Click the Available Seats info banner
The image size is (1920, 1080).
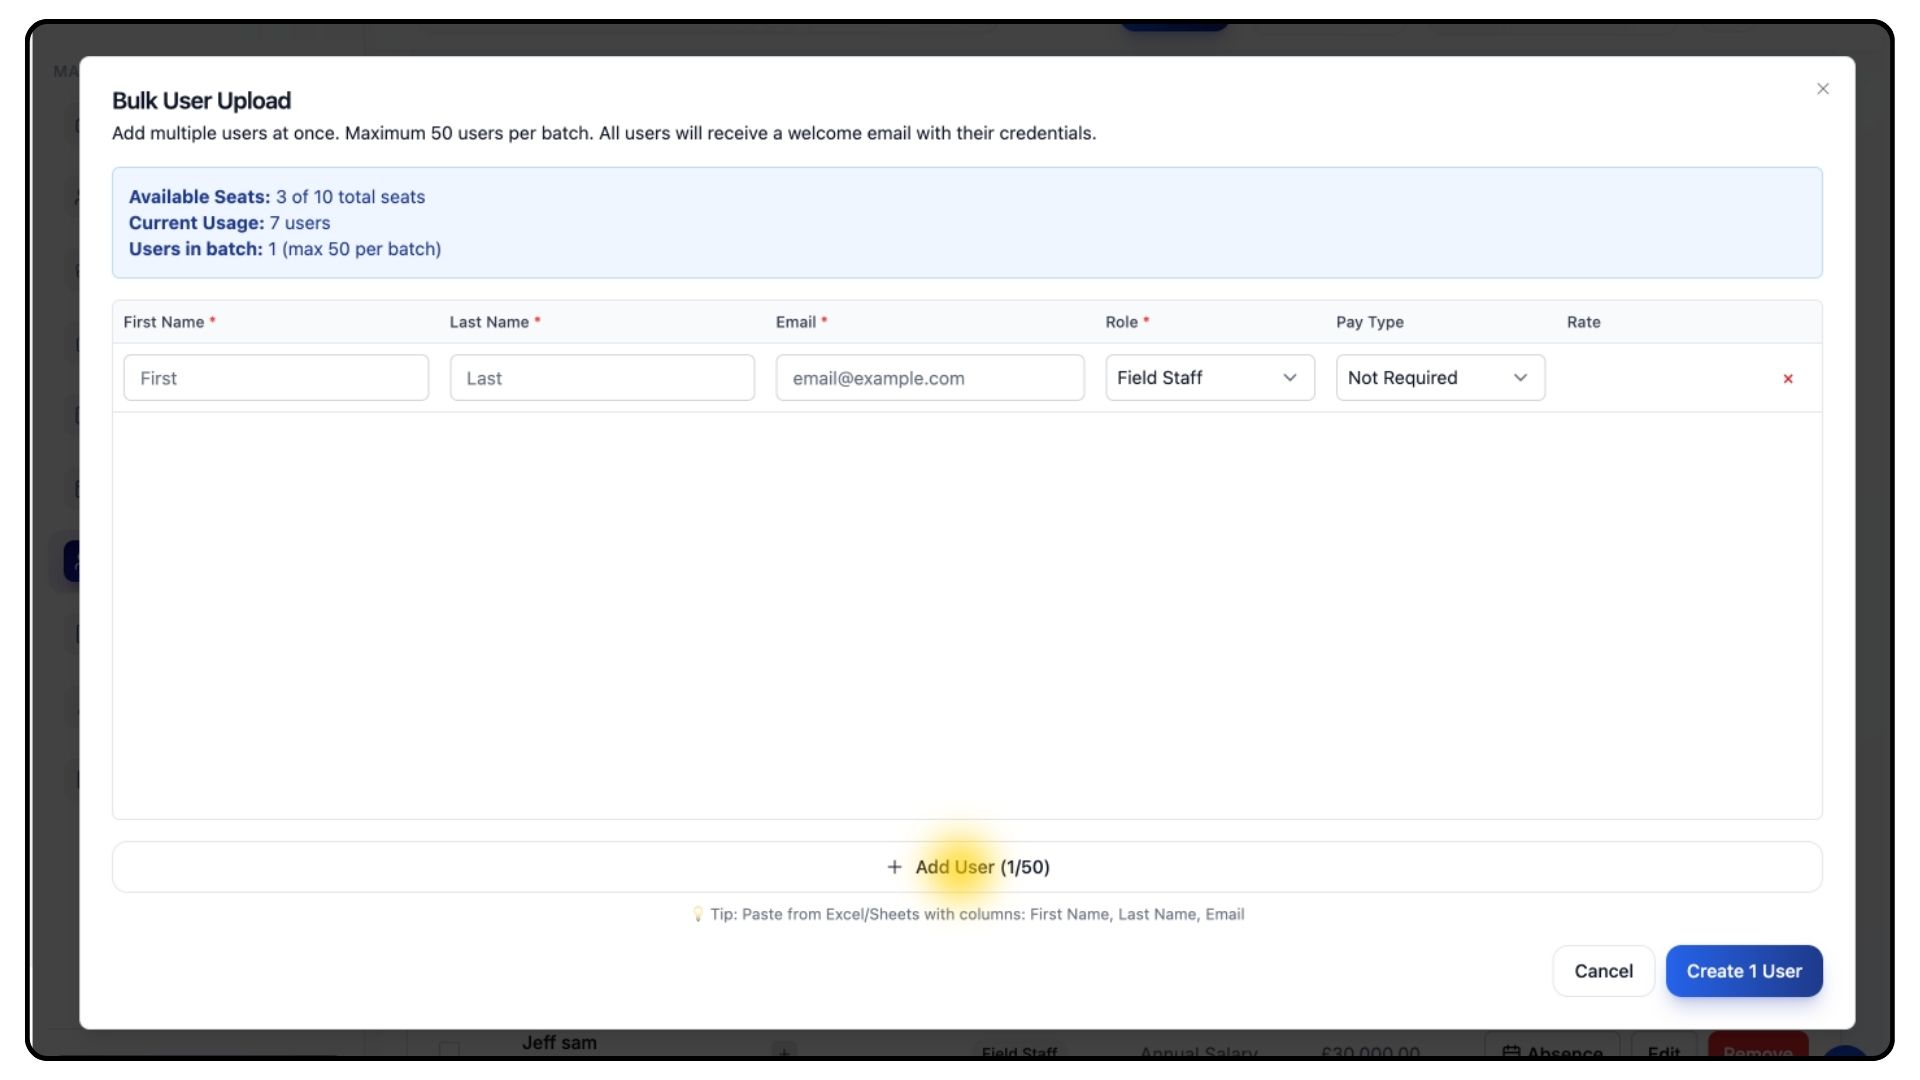[966, 223]
